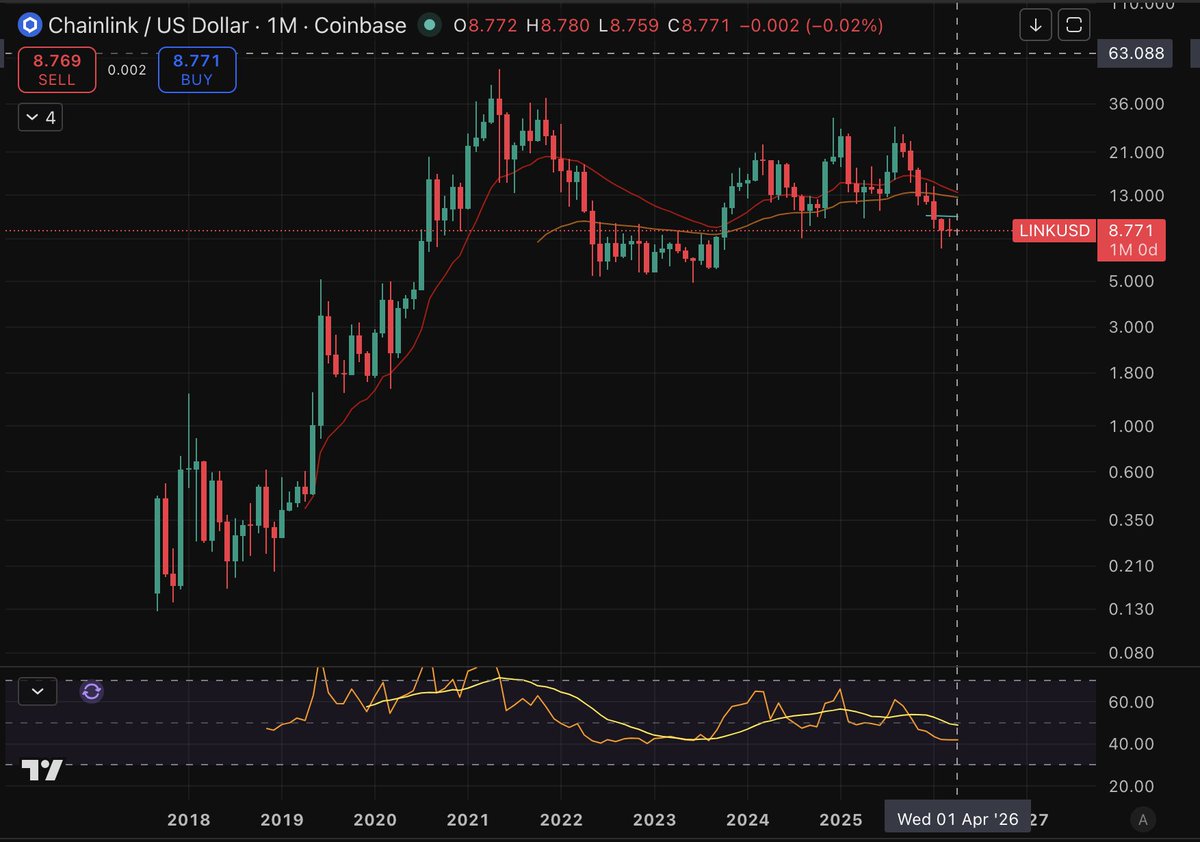Screen dimensions: 1200x842
Task: Click the 63.088 crosshair price label
Action: 1136,53
